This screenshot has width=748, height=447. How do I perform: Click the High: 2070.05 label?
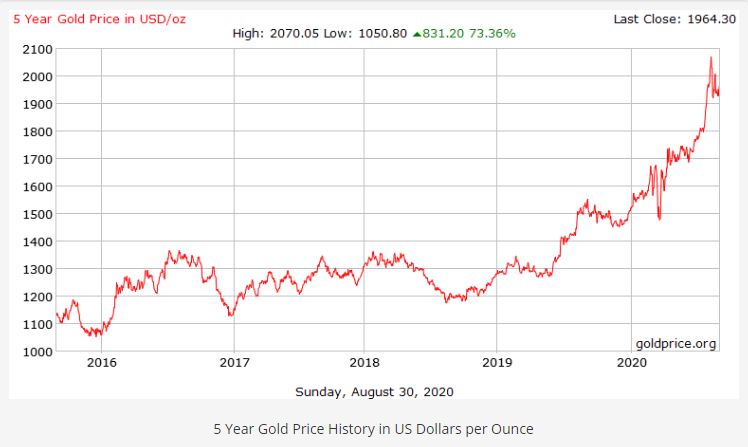(x=270, y=33)
